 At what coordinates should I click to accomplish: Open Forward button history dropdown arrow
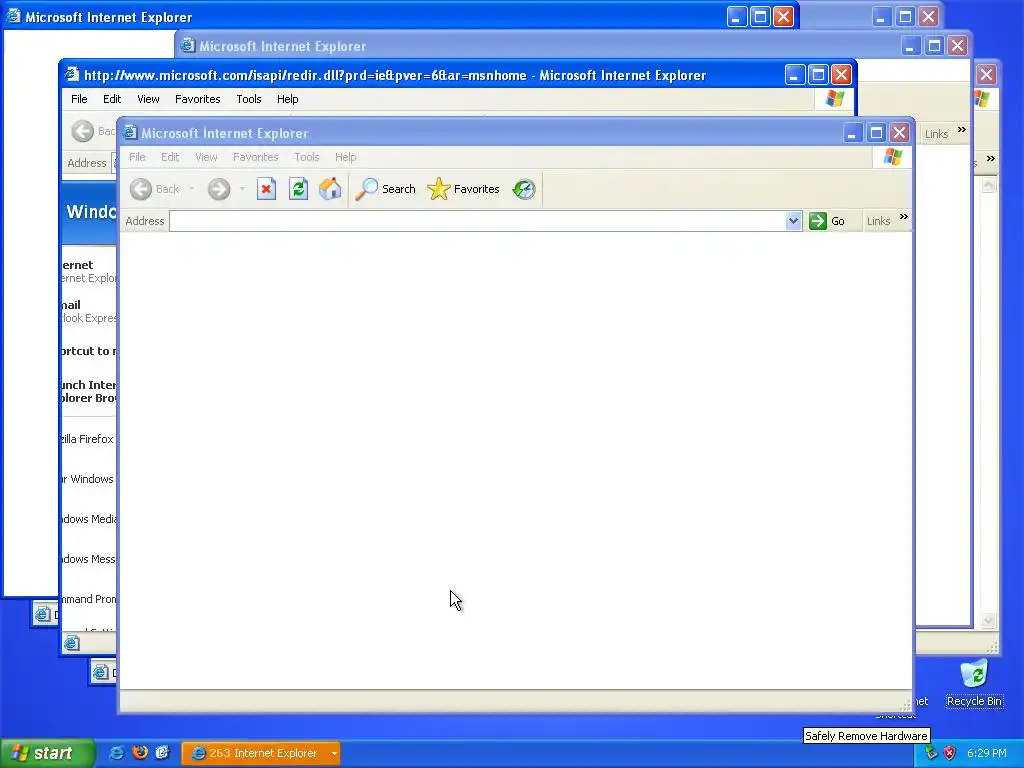(x=242, y=189)
